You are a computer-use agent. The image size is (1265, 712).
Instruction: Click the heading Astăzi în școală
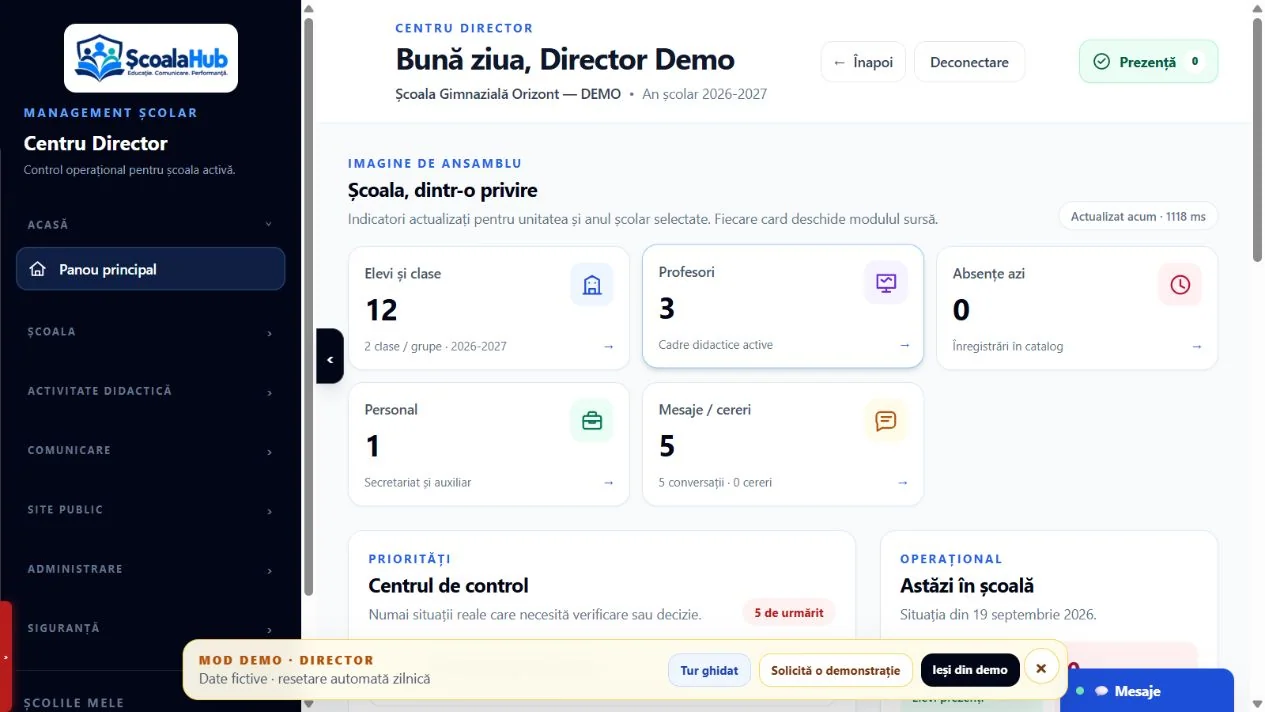967,586
